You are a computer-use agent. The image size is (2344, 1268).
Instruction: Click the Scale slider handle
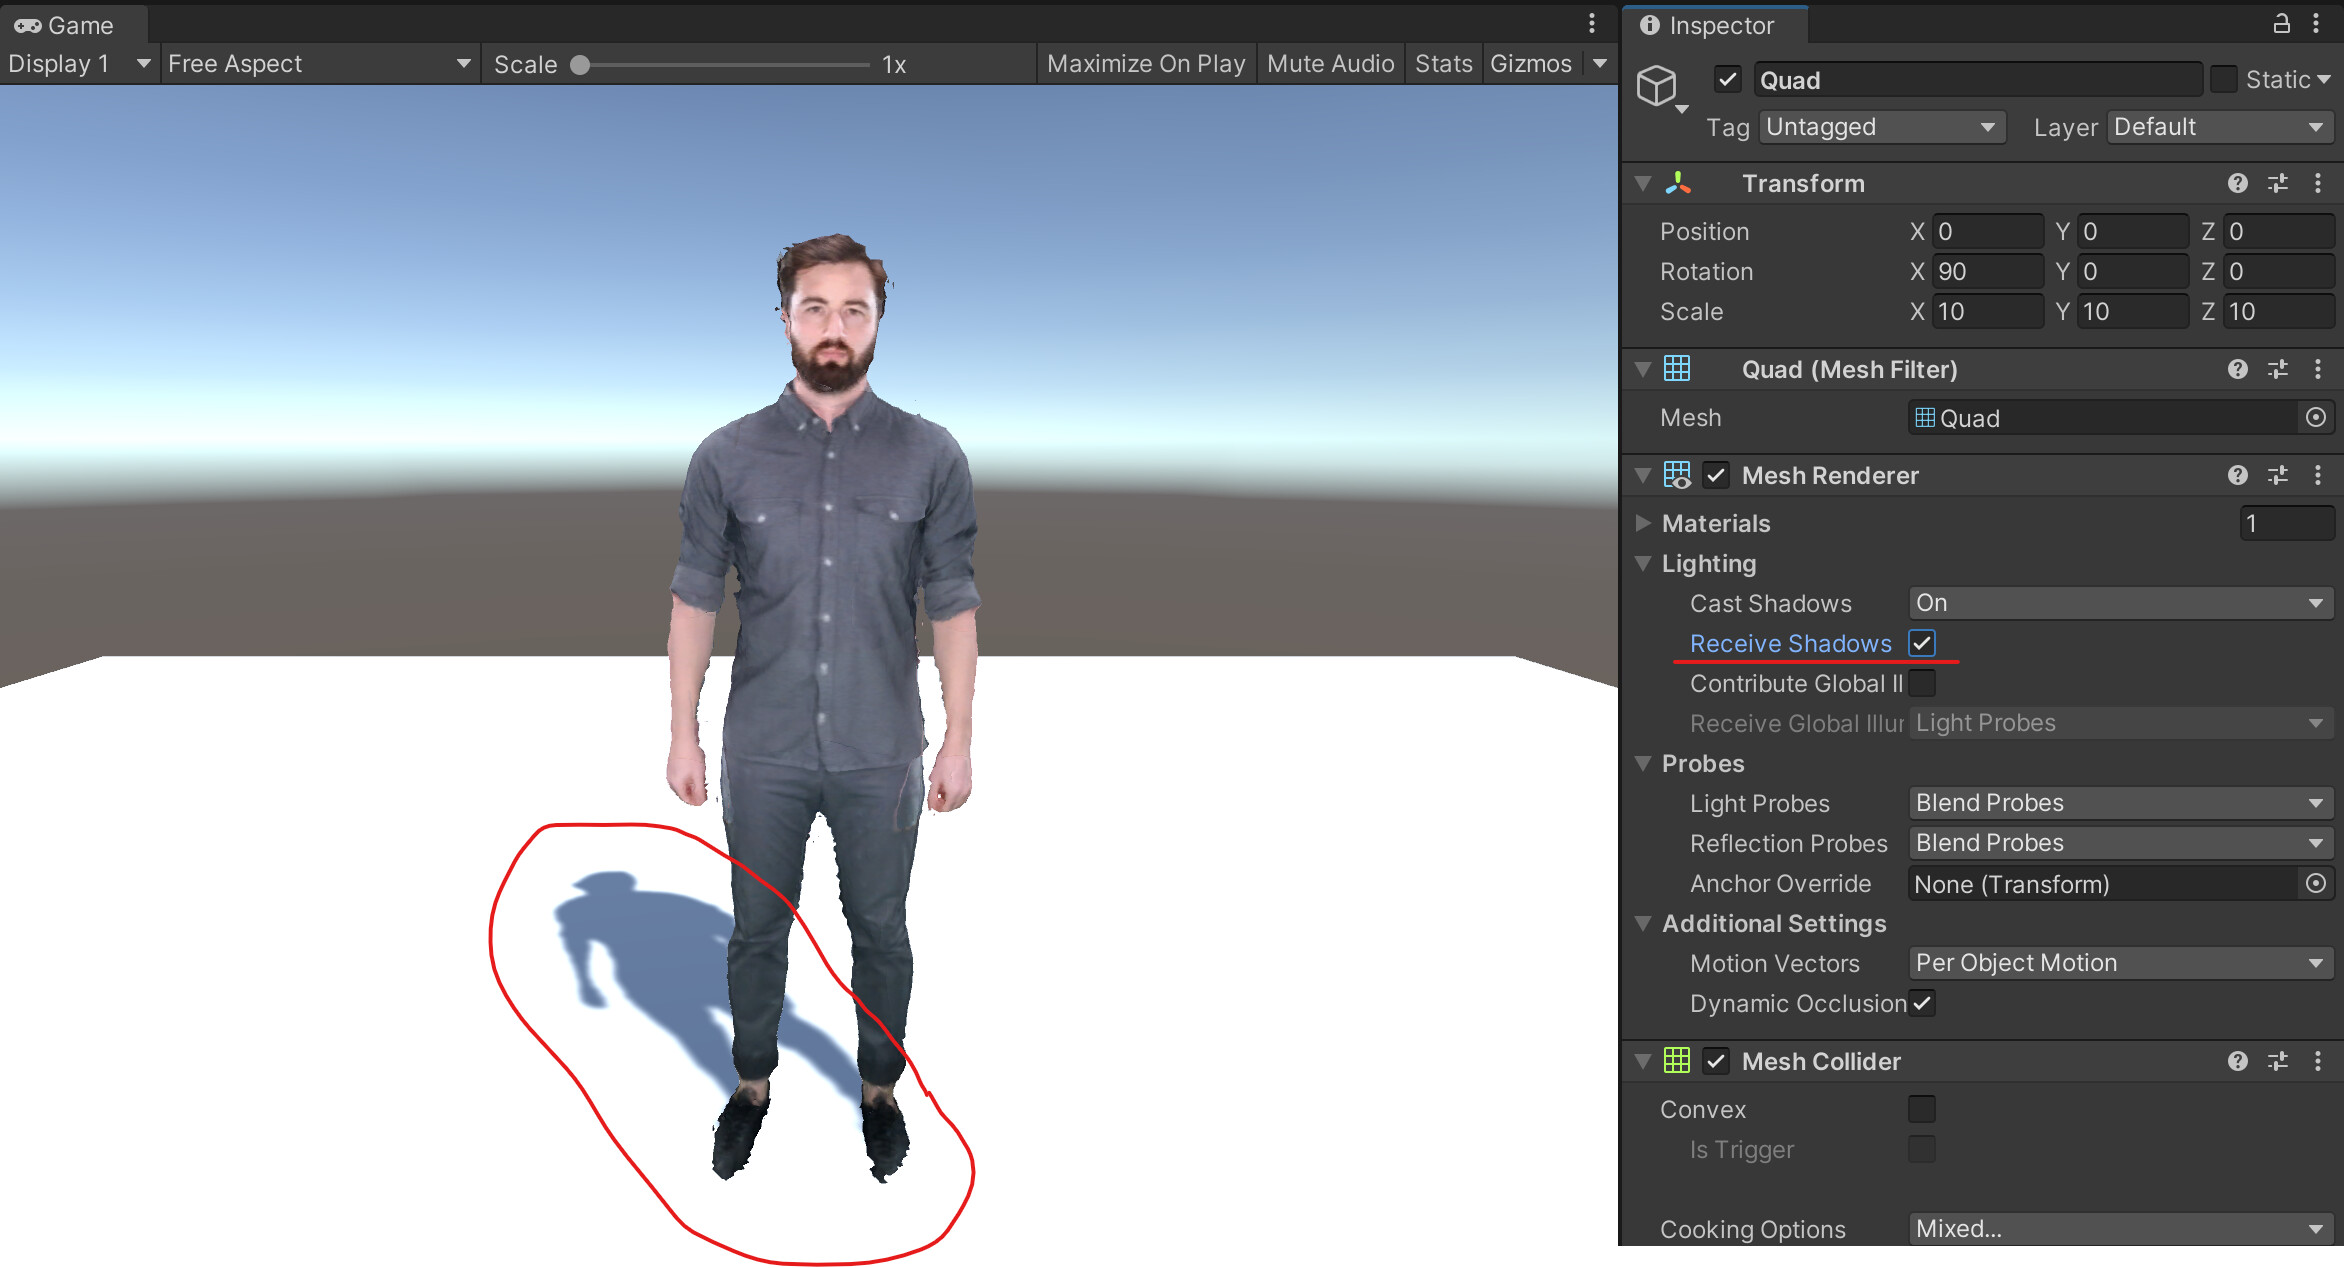click(580, 65)
